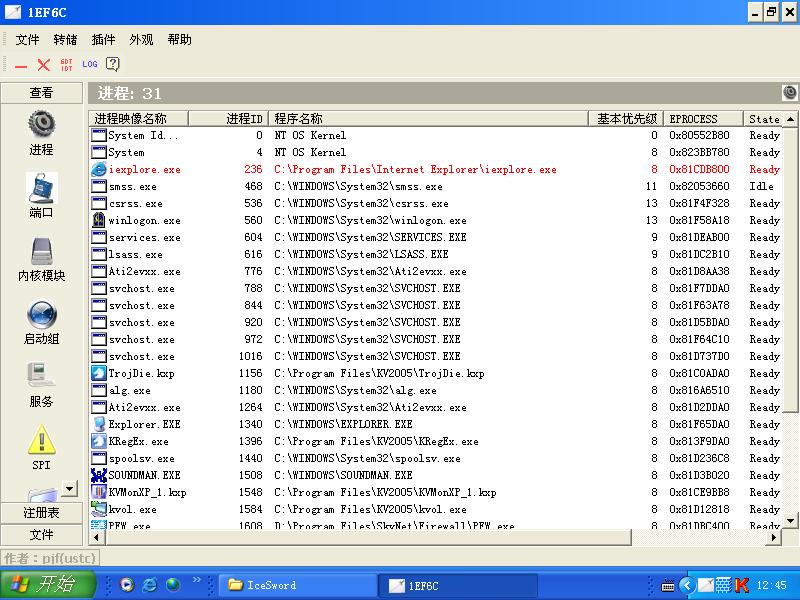Viewport: 800px width, 600px height.
Task: Expand quick launch chevron on taskbar
Action: coord(196,580)
